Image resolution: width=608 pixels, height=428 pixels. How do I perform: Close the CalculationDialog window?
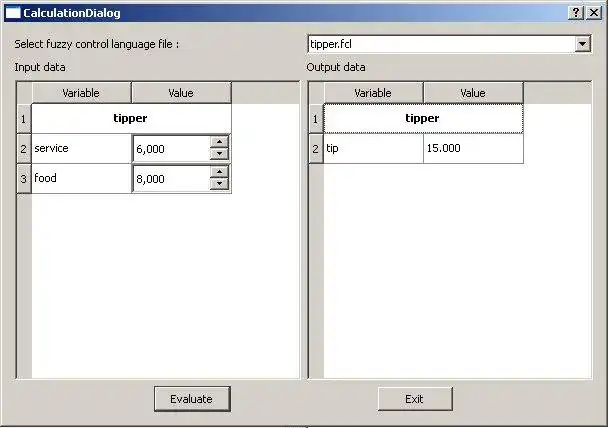[x=594, y=13]
